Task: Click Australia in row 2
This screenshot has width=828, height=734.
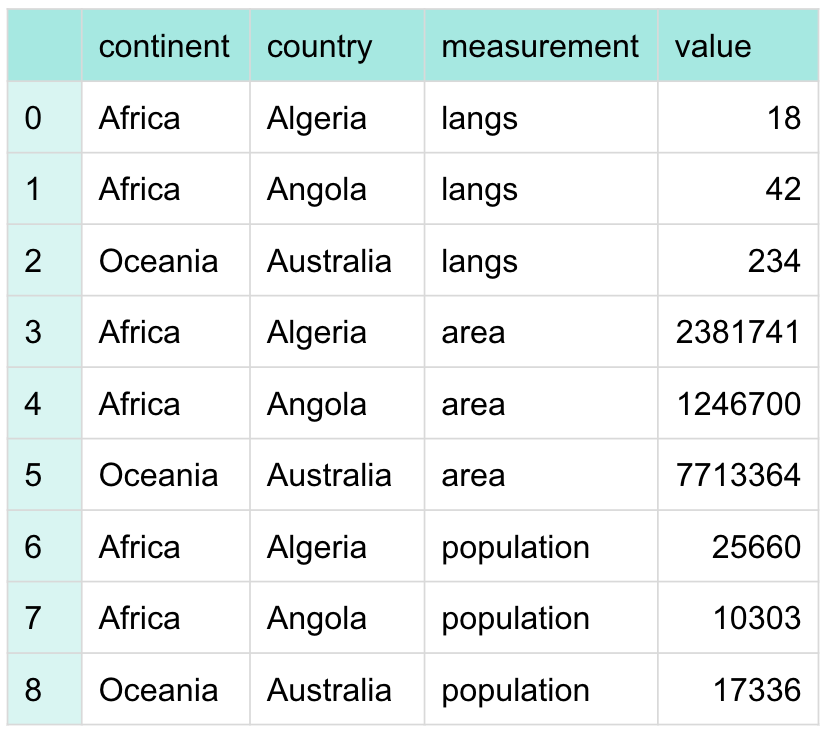Action: (x=329, y=261)
